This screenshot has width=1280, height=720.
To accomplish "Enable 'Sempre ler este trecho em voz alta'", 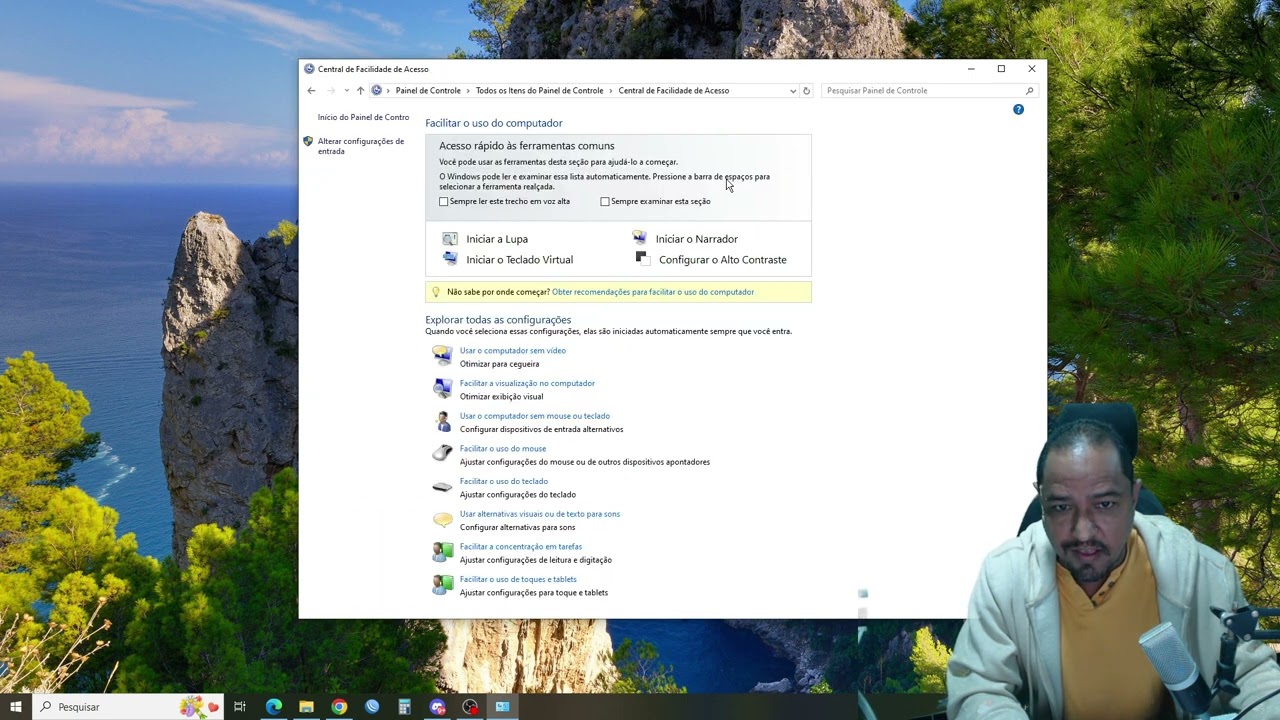I will (x=444, y=202).
